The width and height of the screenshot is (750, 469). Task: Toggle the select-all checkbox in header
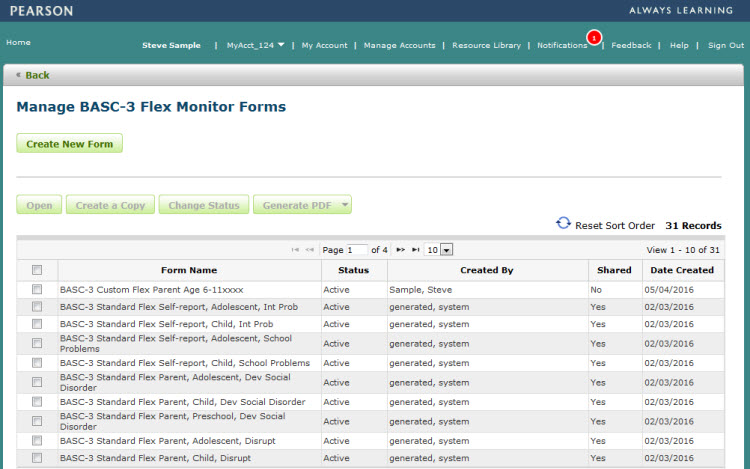coord(37,270)
